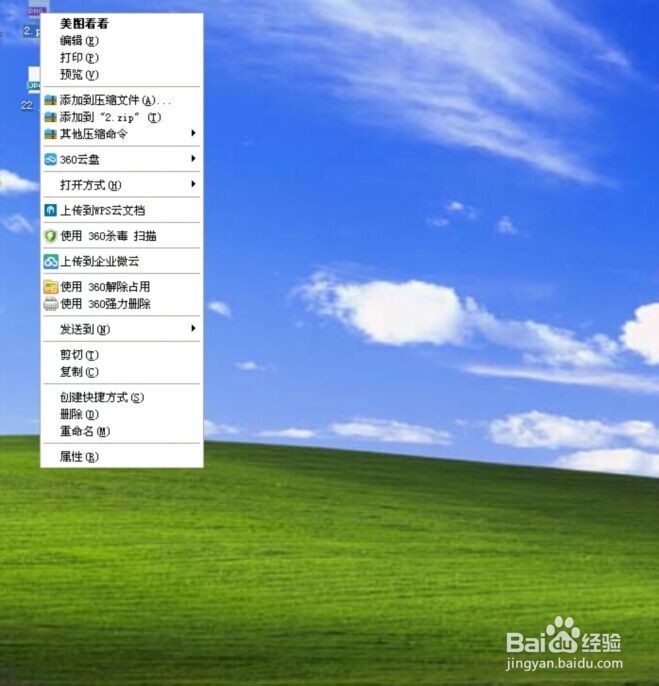
Task: Click the 360强力删除 shredder icon
Action: [x=51, y=304]
